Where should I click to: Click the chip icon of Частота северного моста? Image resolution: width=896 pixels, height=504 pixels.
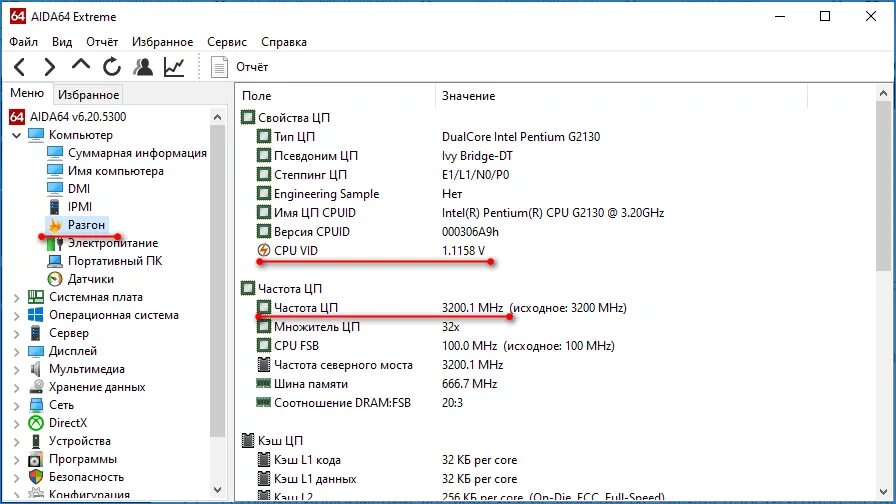263,365
